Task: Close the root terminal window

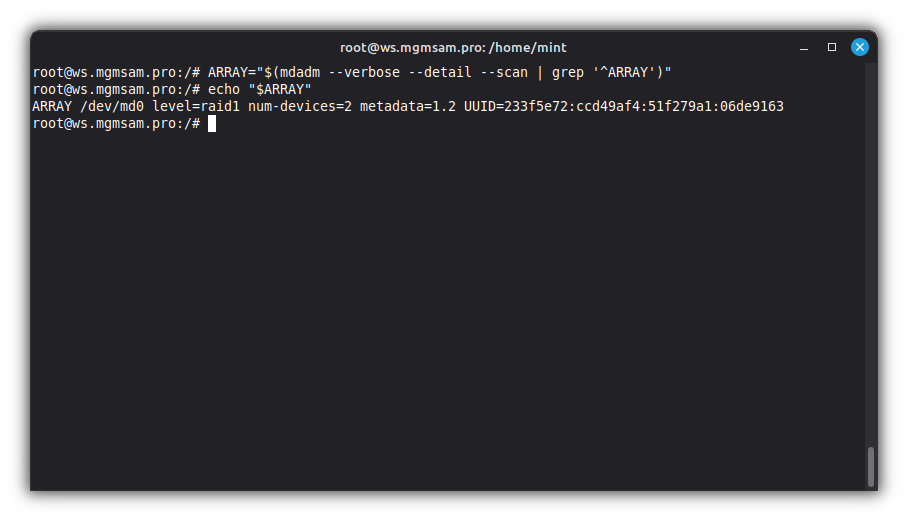Action: pyautogui.click(x=859, y=47)
